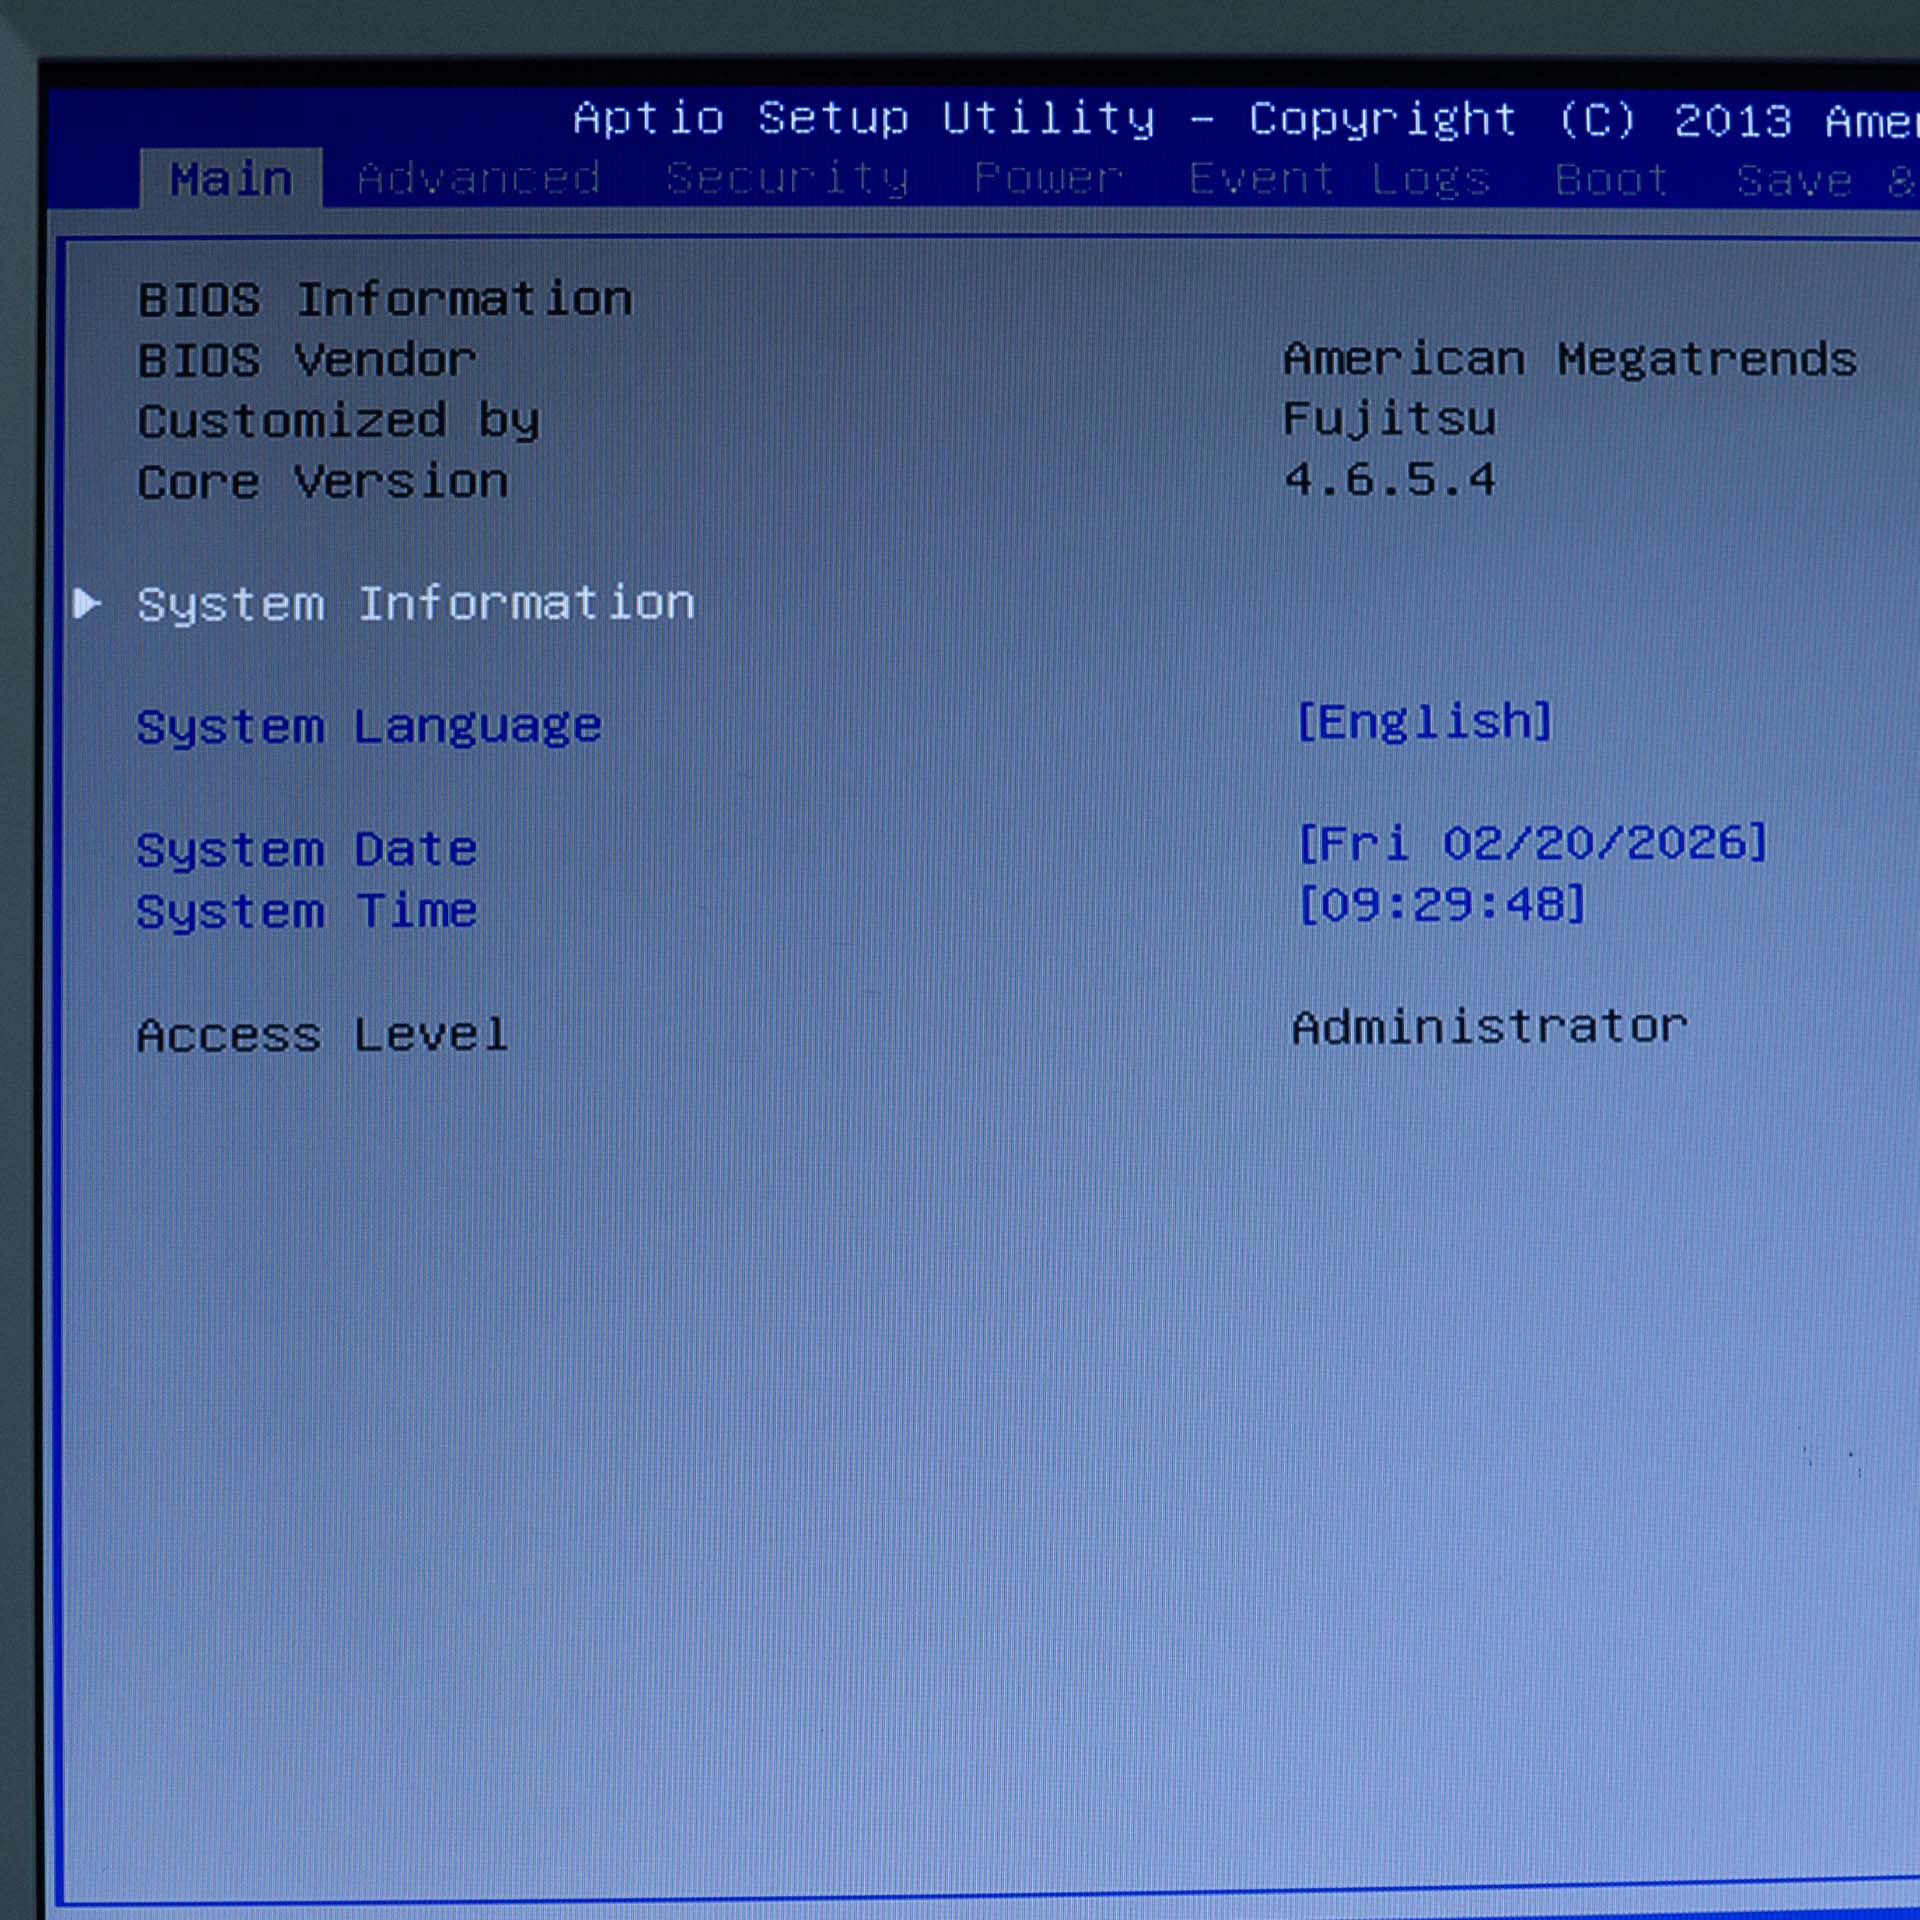Image resolution: width=1920 pixels, height=1920 pixels.
Task: Open the System Information submenu
Action: pos(415,604)
